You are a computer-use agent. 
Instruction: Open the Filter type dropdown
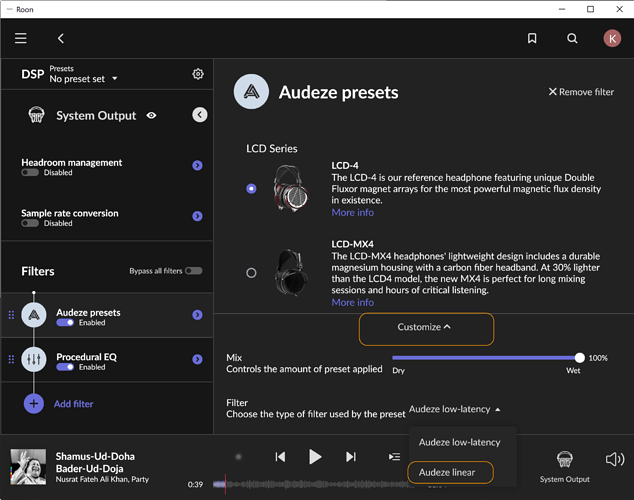(454, 409)
